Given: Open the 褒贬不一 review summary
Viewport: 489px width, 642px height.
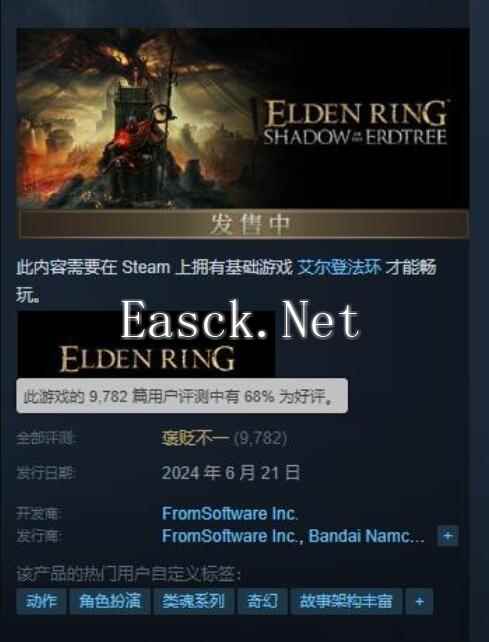Looking at the screenshot, I should (195, 439).
